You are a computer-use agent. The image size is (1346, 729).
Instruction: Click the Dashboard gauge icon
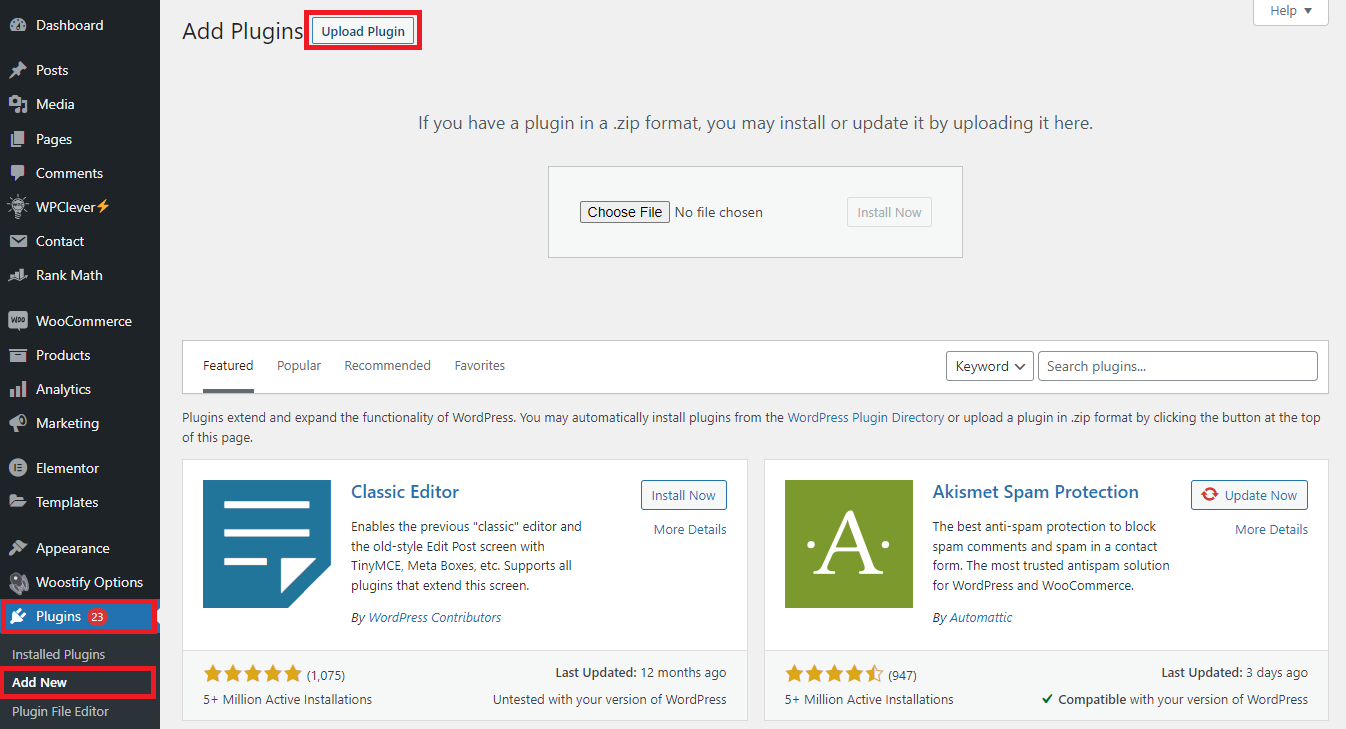click(18, 25)
